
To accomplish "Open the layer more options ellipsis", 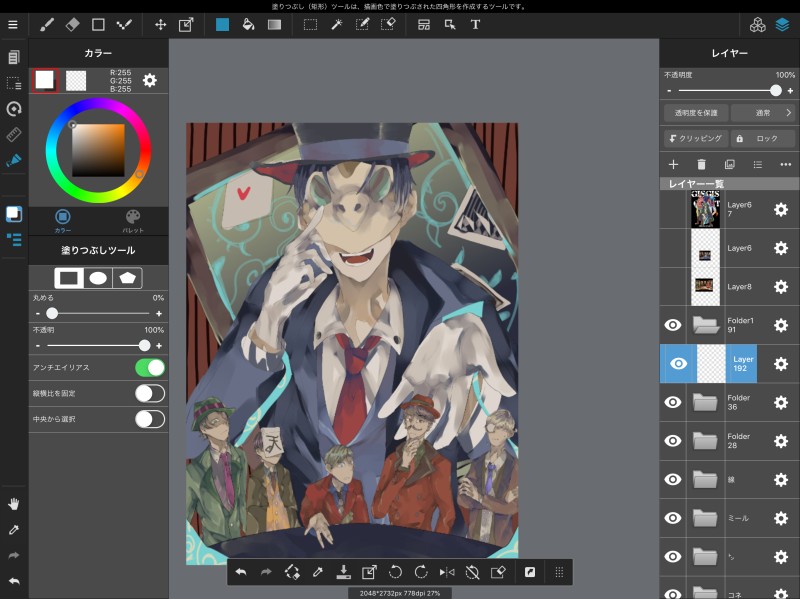I will (786, 164).
